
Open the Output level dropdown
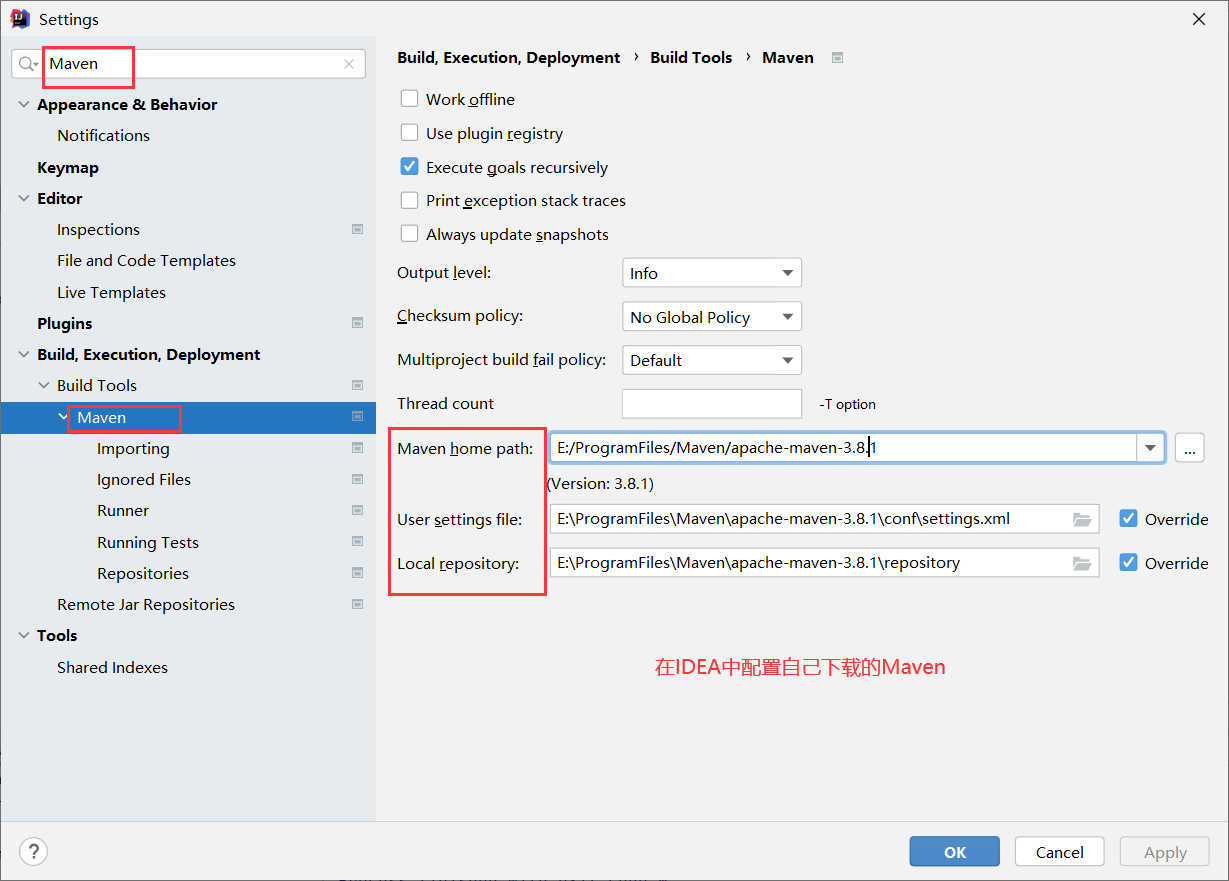[711, 273]
